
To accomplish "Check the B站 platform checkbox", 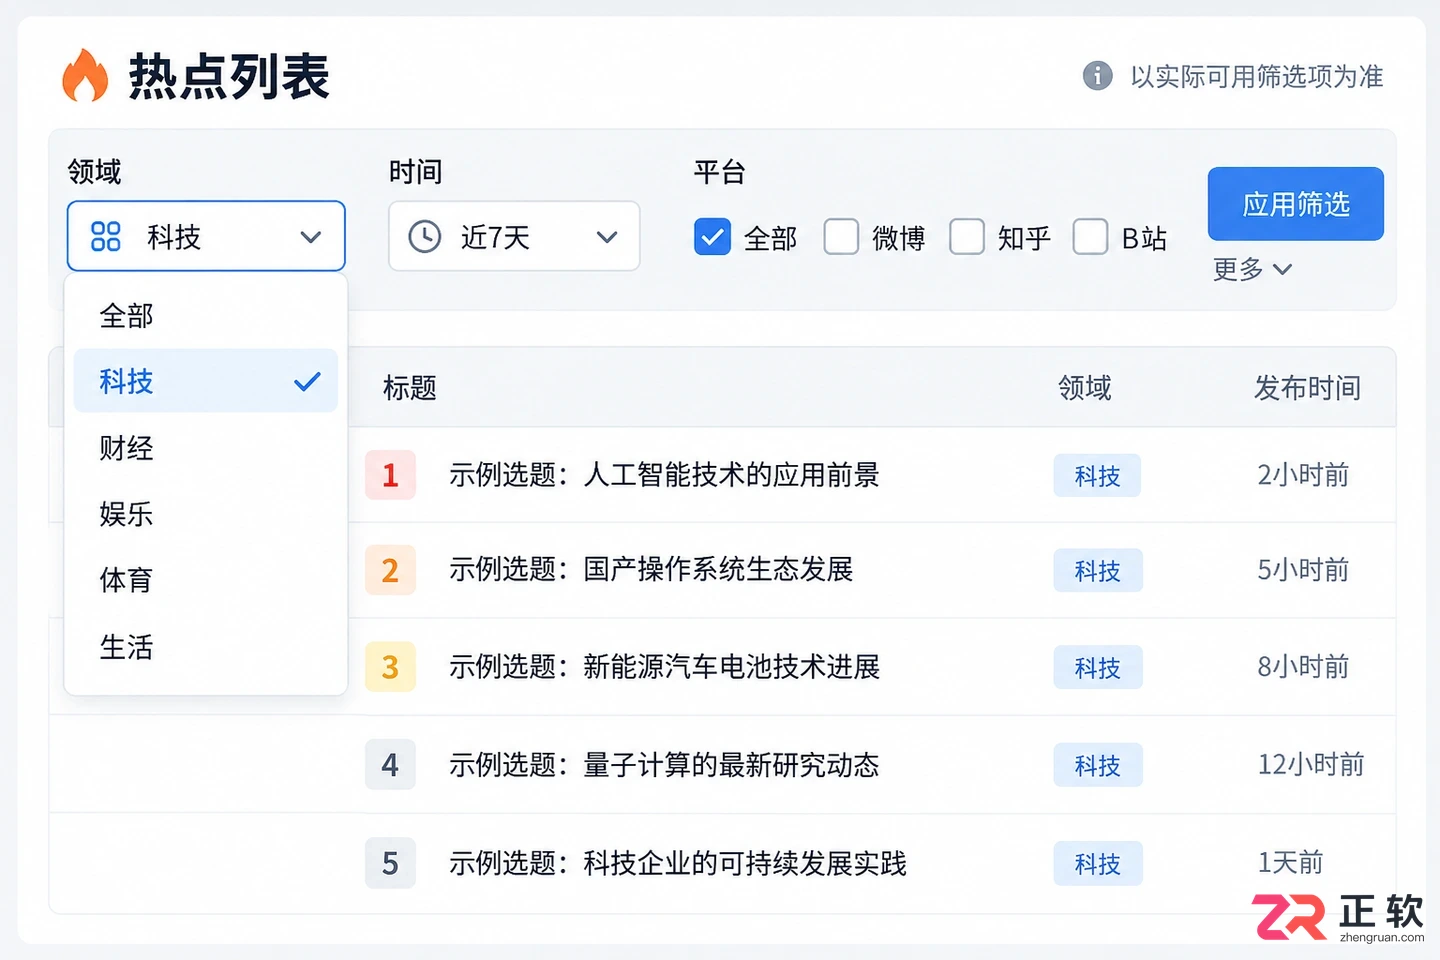I will click(x=1090, y=237).
